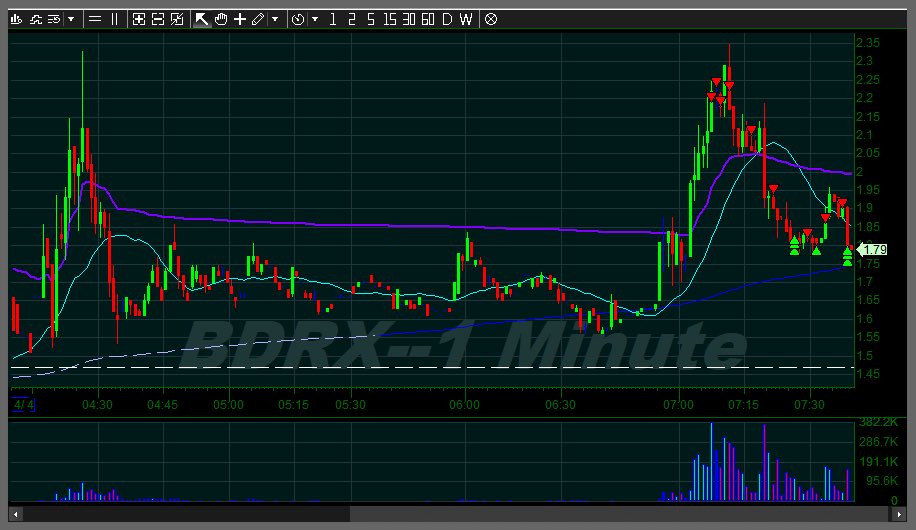Switch to Daily (D) interval
Image resolution: width=916 pixels, height=530 pixels.
447,19
